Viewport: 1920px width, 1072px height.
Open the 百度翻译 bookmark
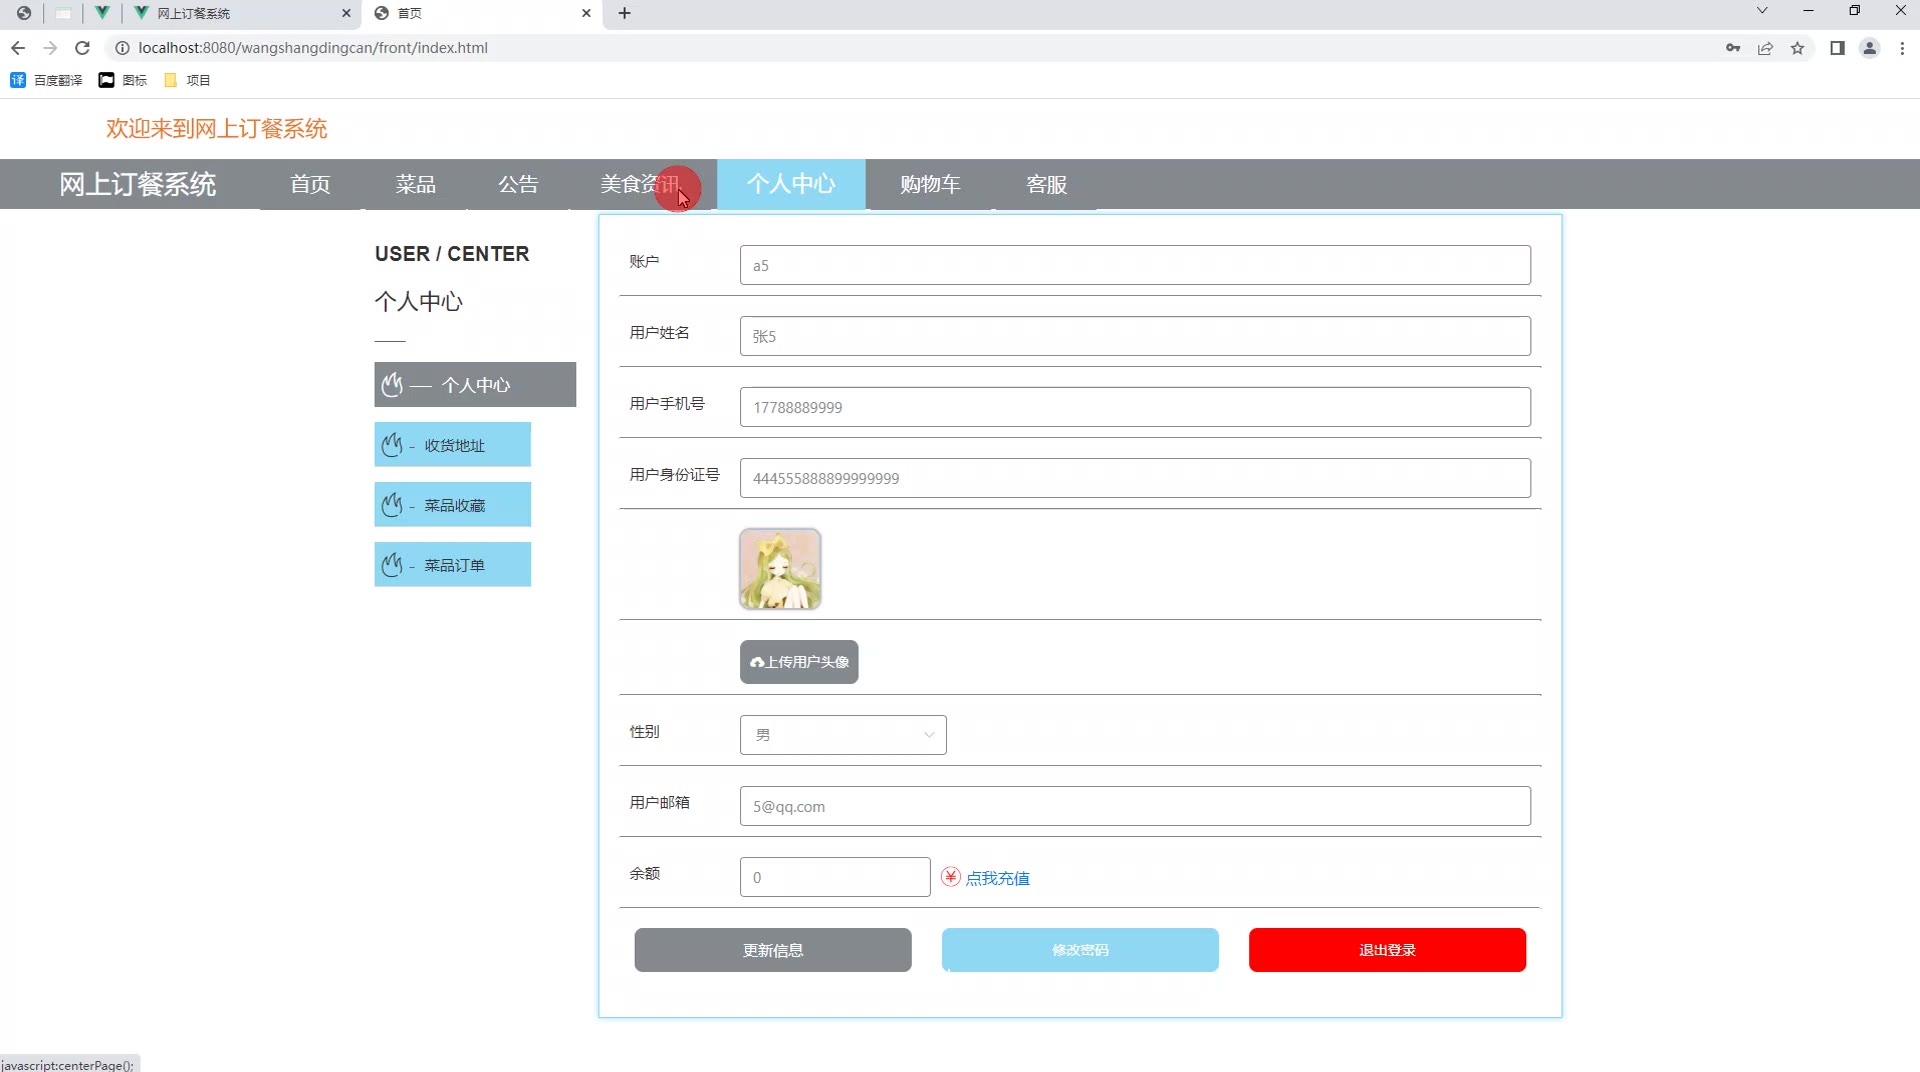46,80
